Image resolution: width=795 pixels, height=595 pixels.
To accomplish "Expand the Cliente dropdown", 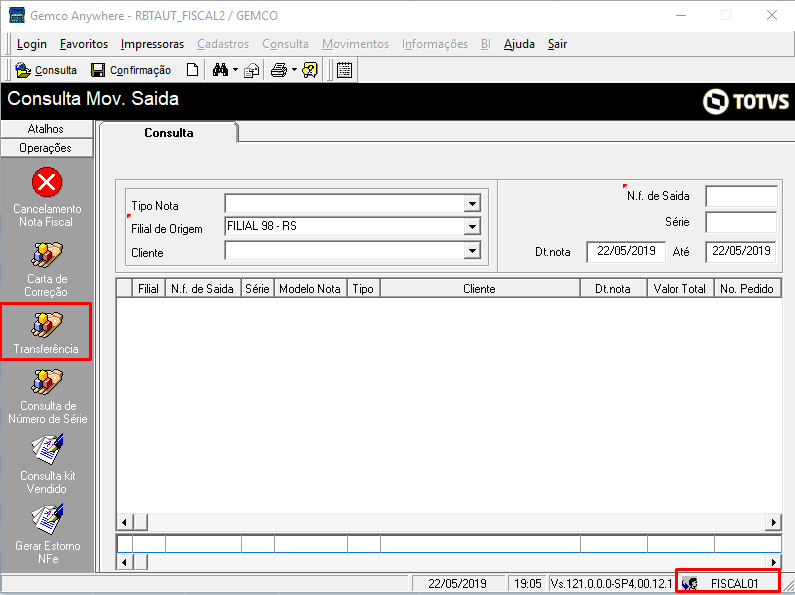I will 472,250.
